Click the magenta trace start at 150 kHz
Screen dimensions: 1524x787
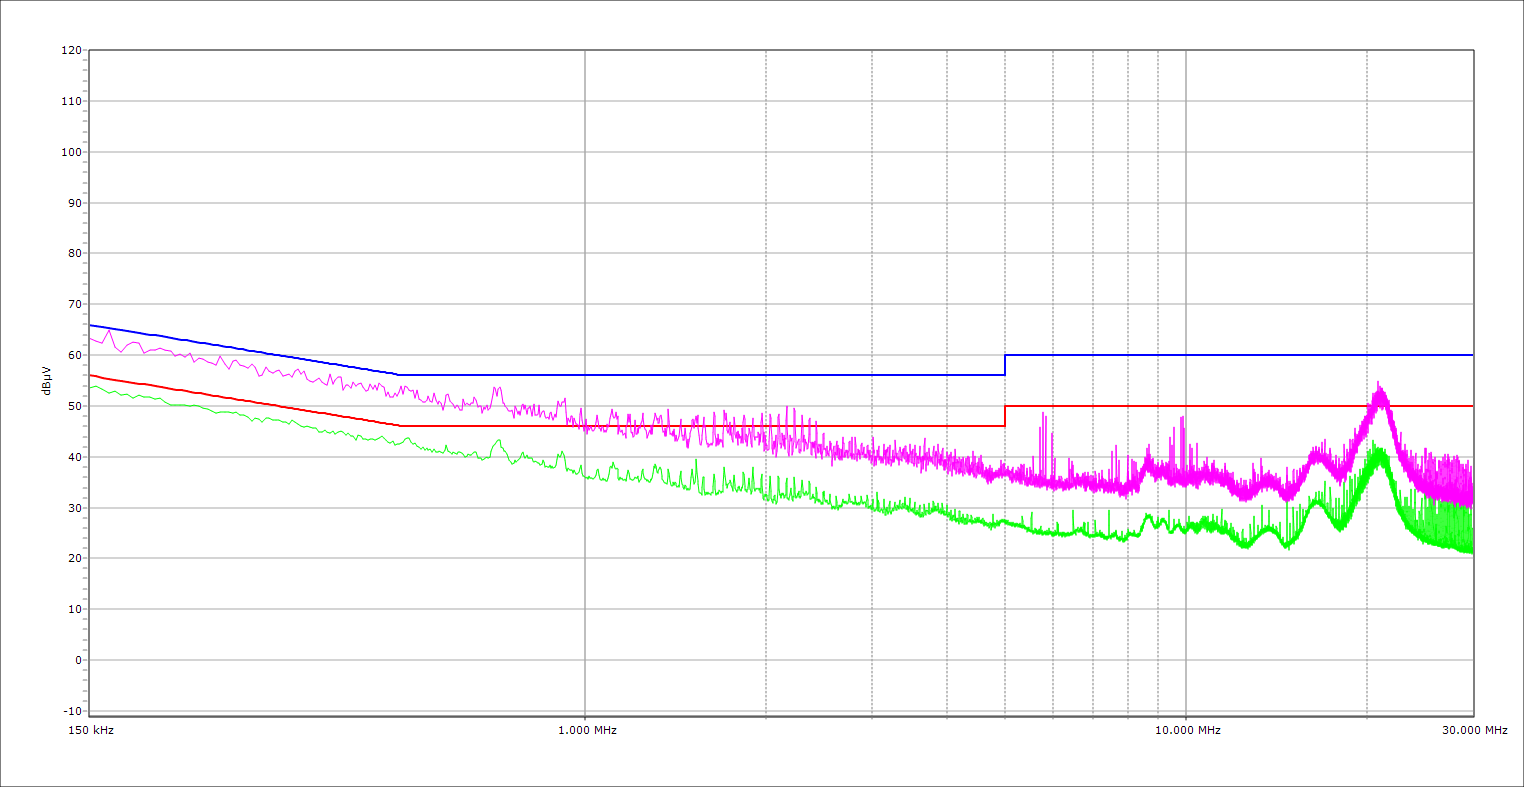pyautogui.click(x=91, y=338)
